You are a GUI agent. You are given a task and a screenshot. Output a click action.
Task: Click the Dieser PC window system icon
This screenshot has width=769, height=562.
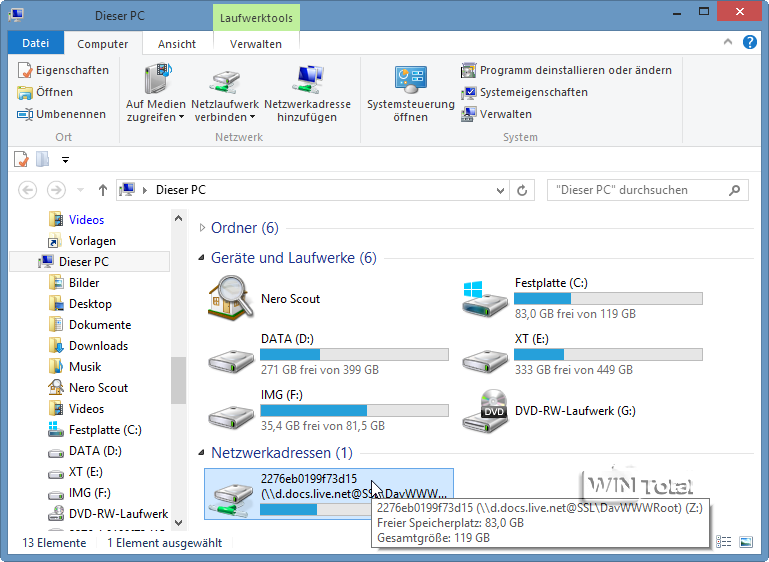tap(16, 15)
